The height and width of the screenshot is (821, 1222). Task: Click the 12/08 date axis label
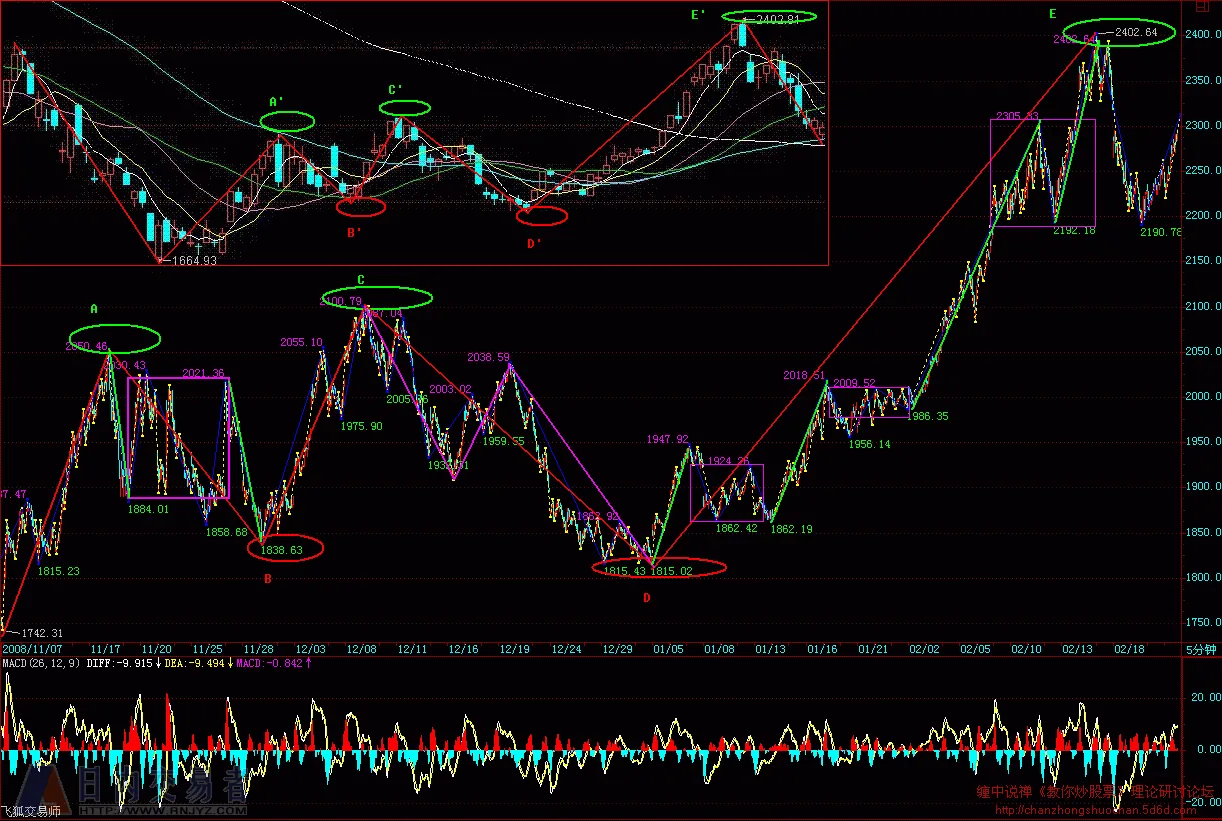coord(361,649)
